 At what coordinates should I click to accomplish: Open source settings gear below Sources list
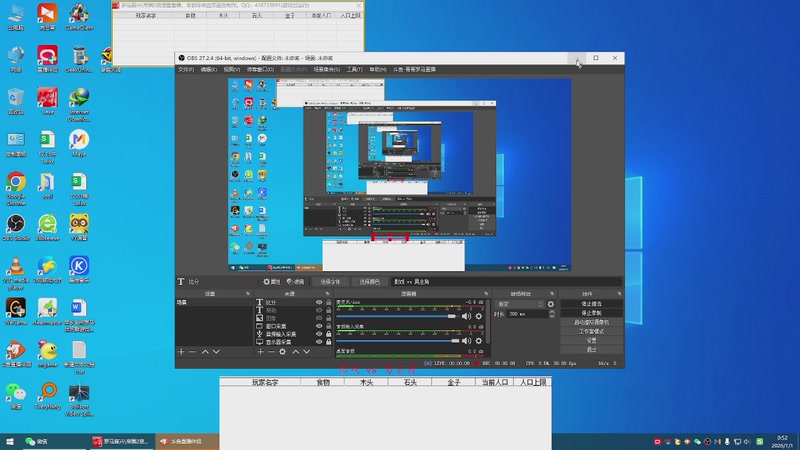pyautogui.click(x=283, y=352)
